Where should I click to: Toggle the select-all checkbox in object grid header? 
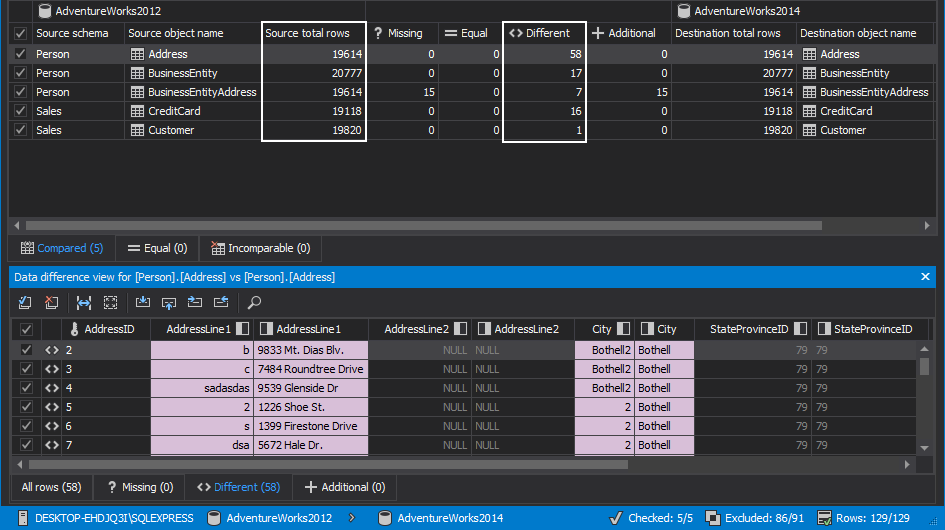(x=20, y=34)
